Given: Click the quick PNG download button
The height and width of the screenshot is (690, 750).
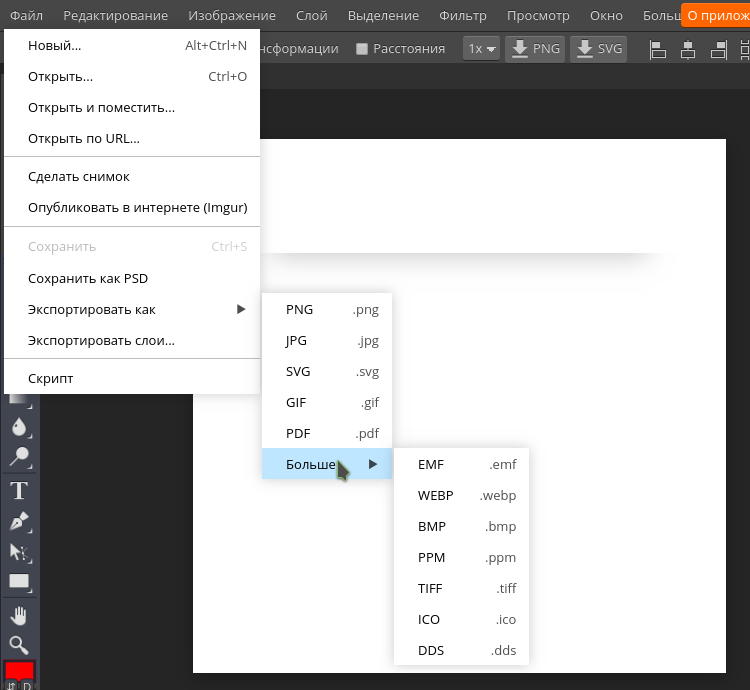Looking at the screenshot, I should pyautogui.click(x=535, y=49).
